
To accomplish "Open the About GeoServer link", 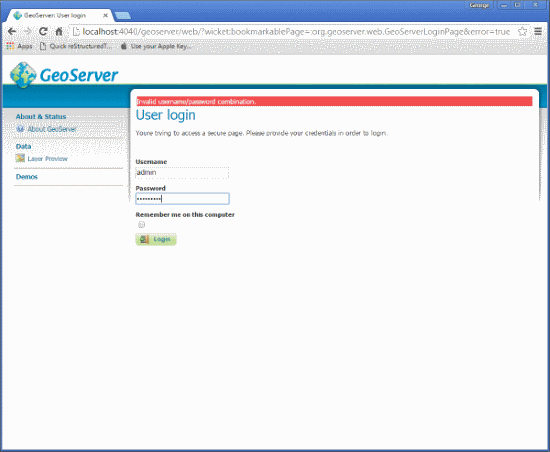I will pyautogui.click(x=52, y=129).
